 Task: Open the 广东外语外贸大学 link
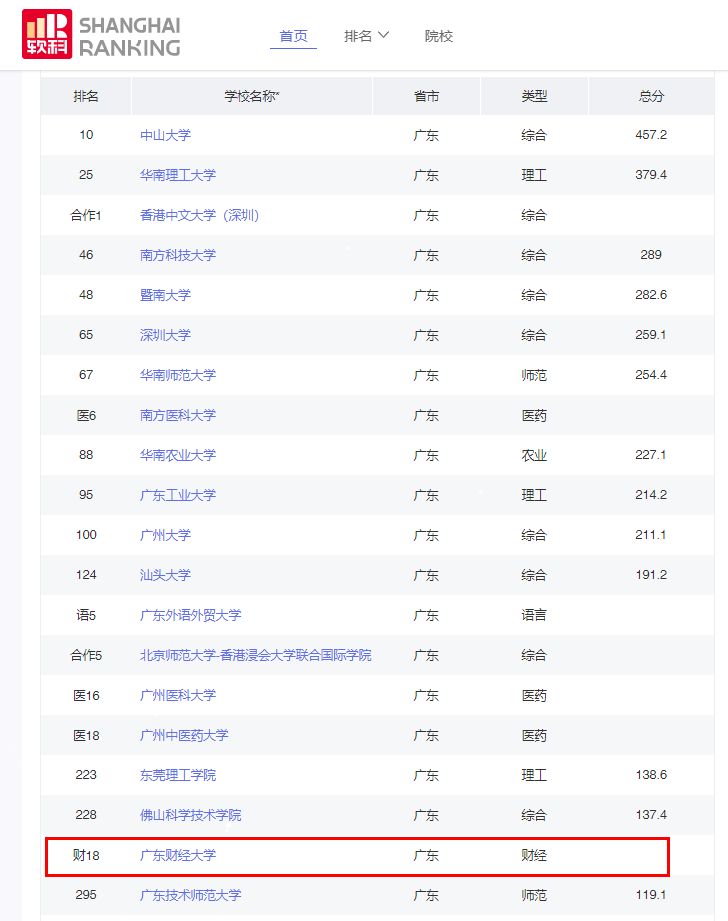190,615
